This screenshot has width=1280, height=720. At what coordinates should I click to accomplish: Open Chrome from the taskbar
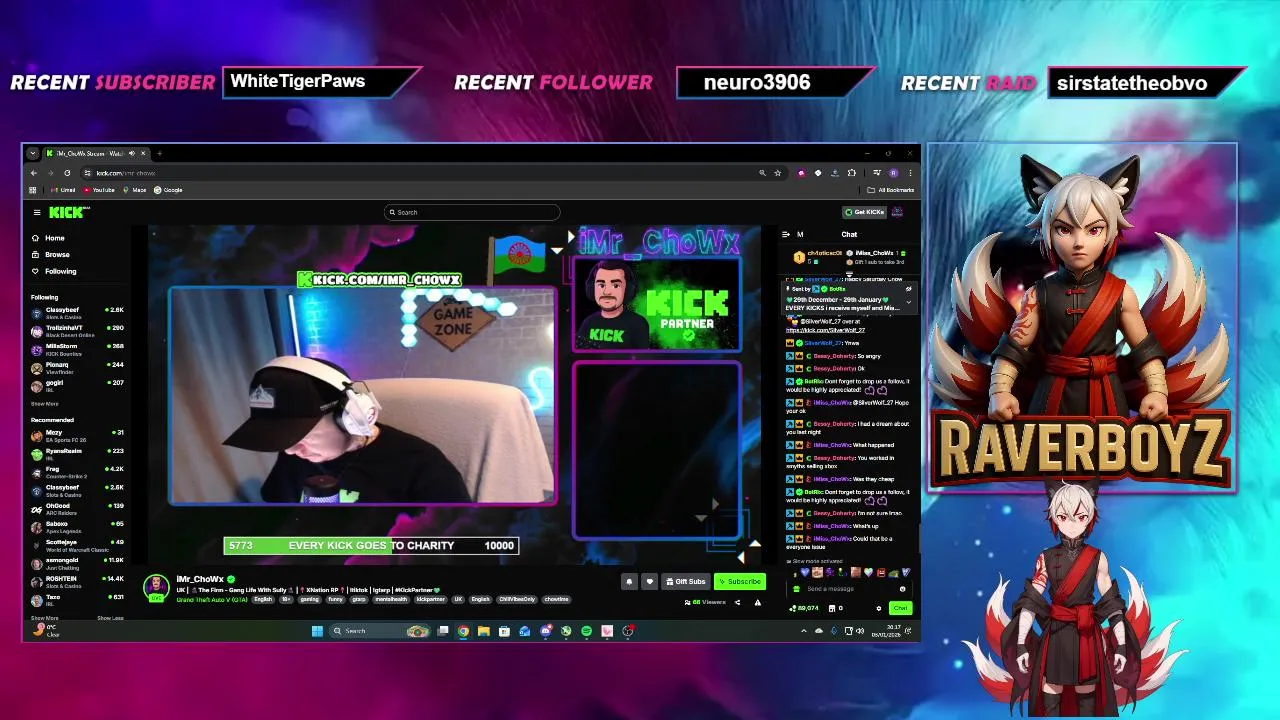[x=463, y=631]
